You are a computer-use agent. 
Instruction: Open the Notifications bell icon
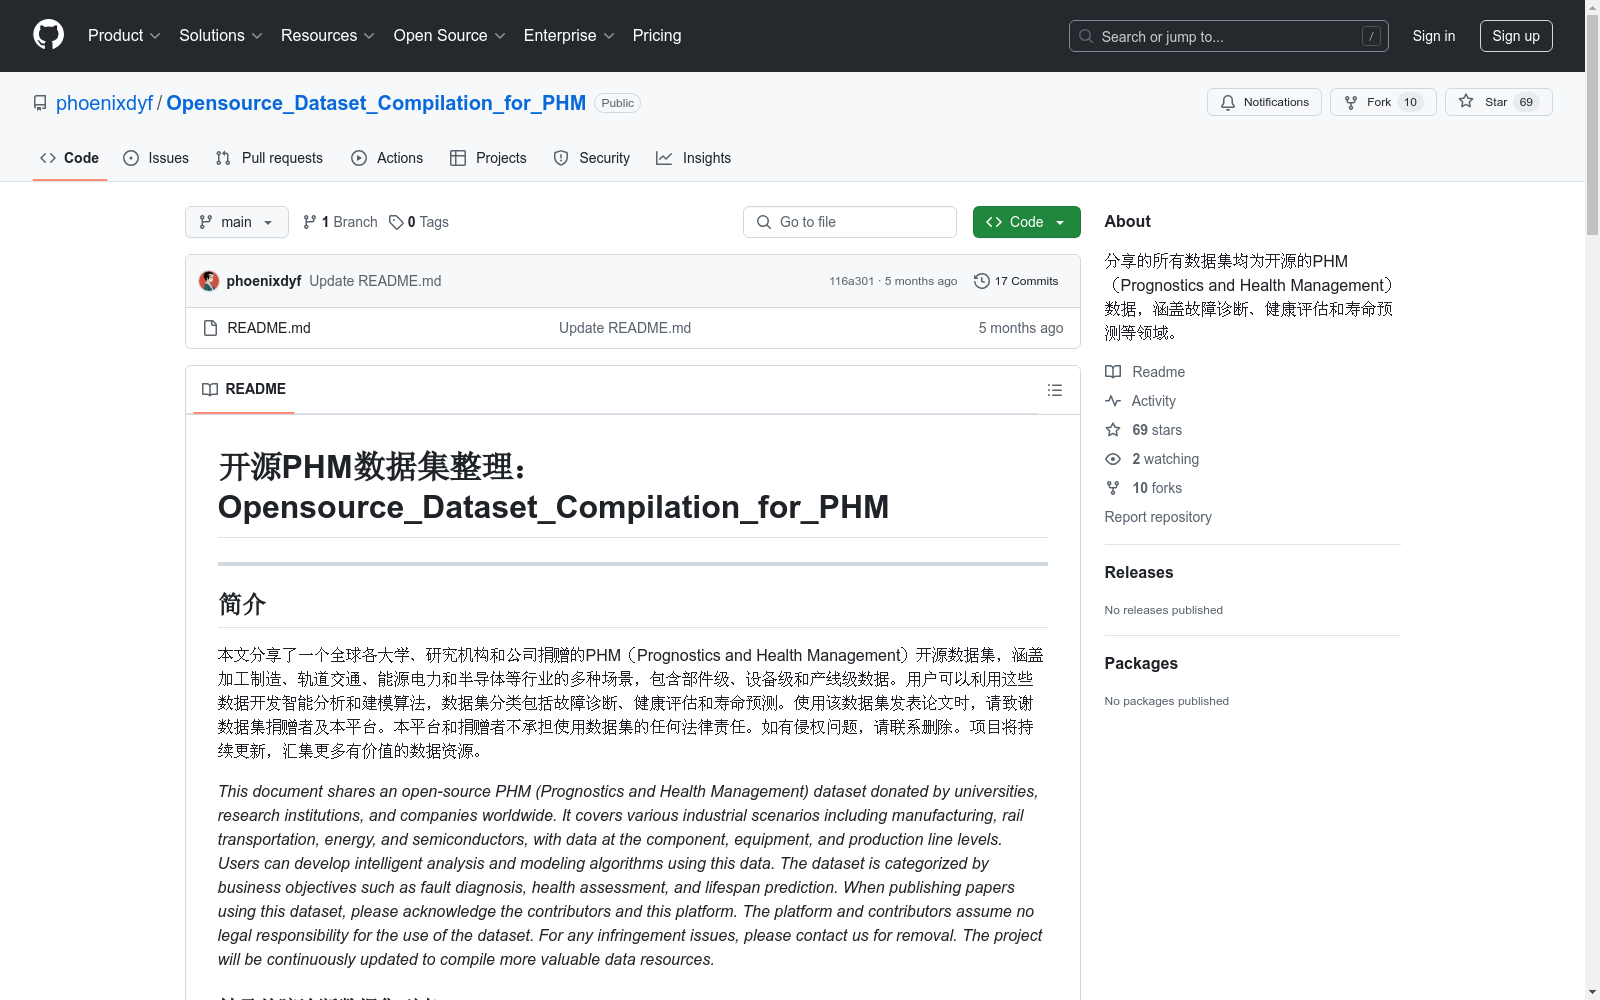point(1228,101)
